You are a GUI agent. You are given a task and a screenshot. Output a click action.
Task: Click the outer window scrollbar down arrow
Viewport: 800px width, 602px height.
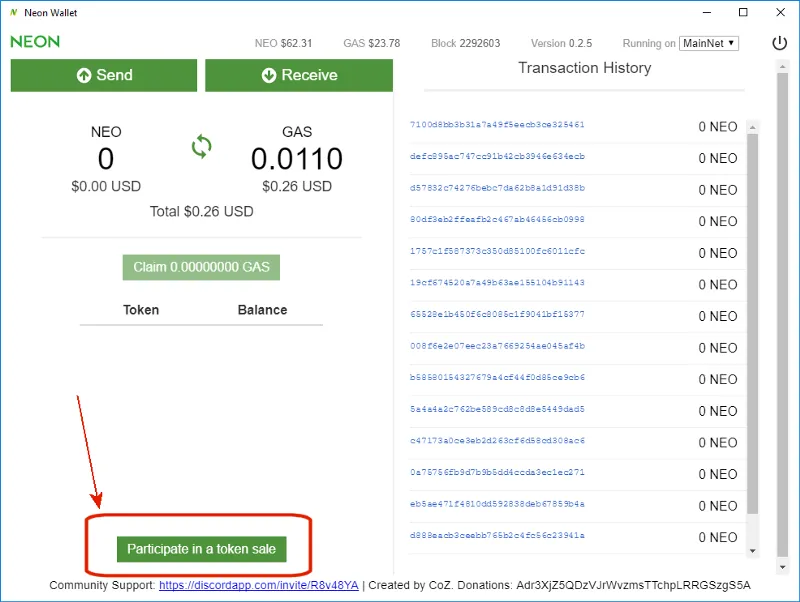coord(783,567)
